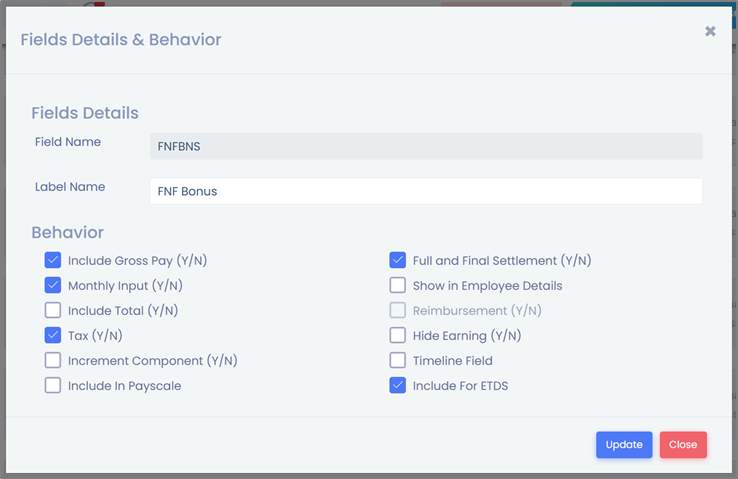Disable Include For ETDS

coord(398,386)
